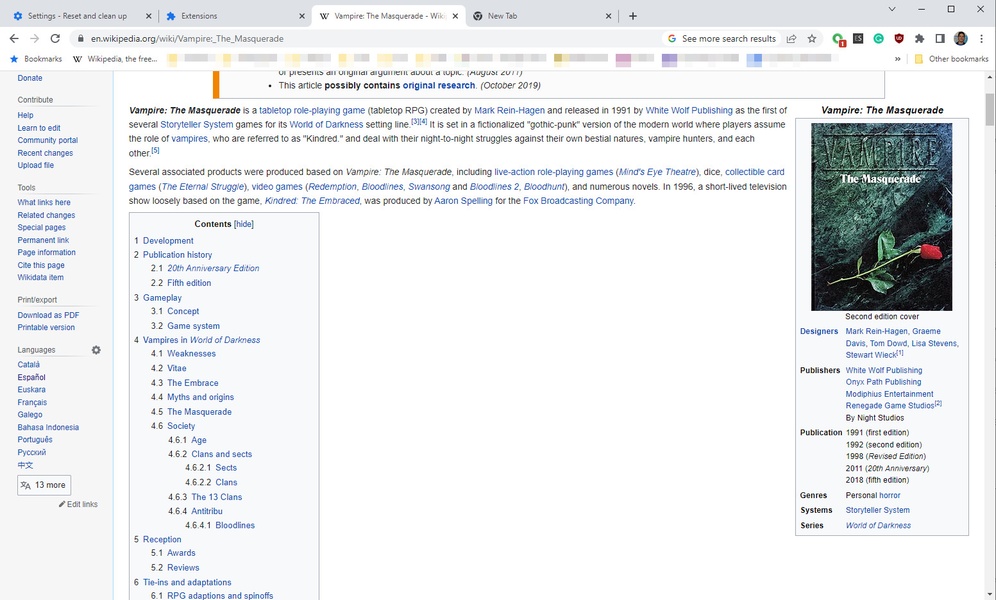Bookmark this page with the star icon
The height and width of the screenshot is (600, 996).
812,38
